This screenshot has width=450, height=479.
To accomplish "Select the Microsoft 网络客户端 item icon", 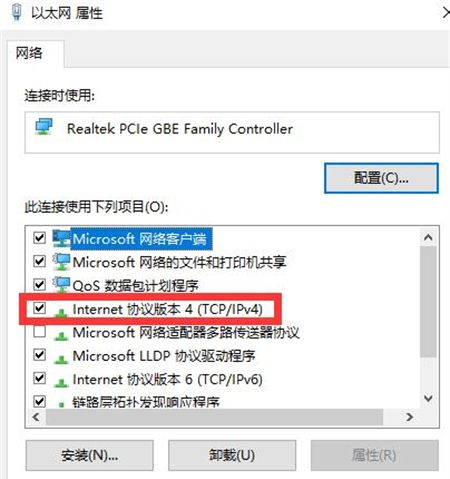I will [x=62, y=238].
